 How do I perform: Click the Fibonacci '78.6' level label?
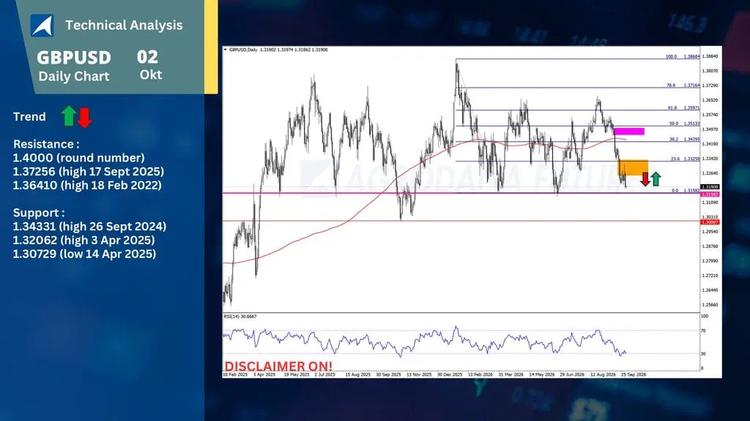(671, 85)
